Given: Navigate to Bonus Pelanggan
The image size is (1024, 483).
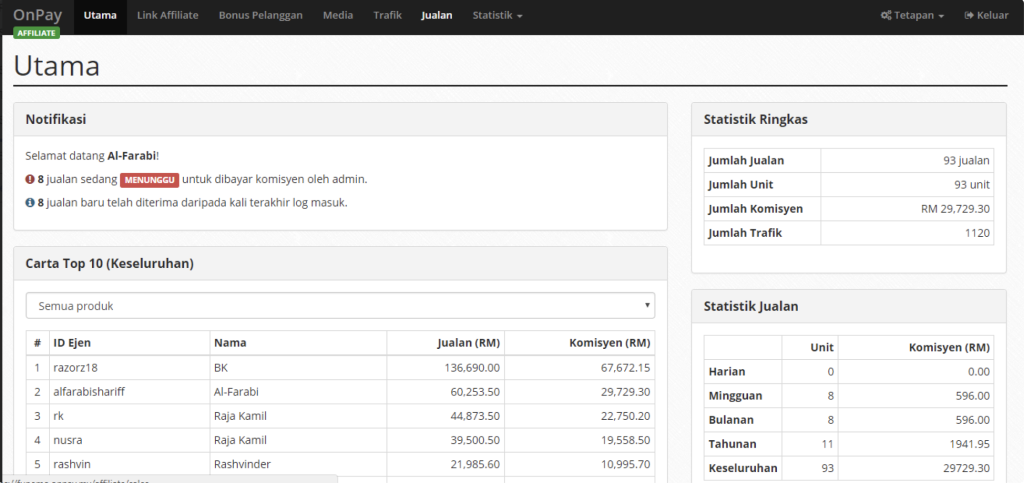Looking at the screenshot, I should click(260, 16).
